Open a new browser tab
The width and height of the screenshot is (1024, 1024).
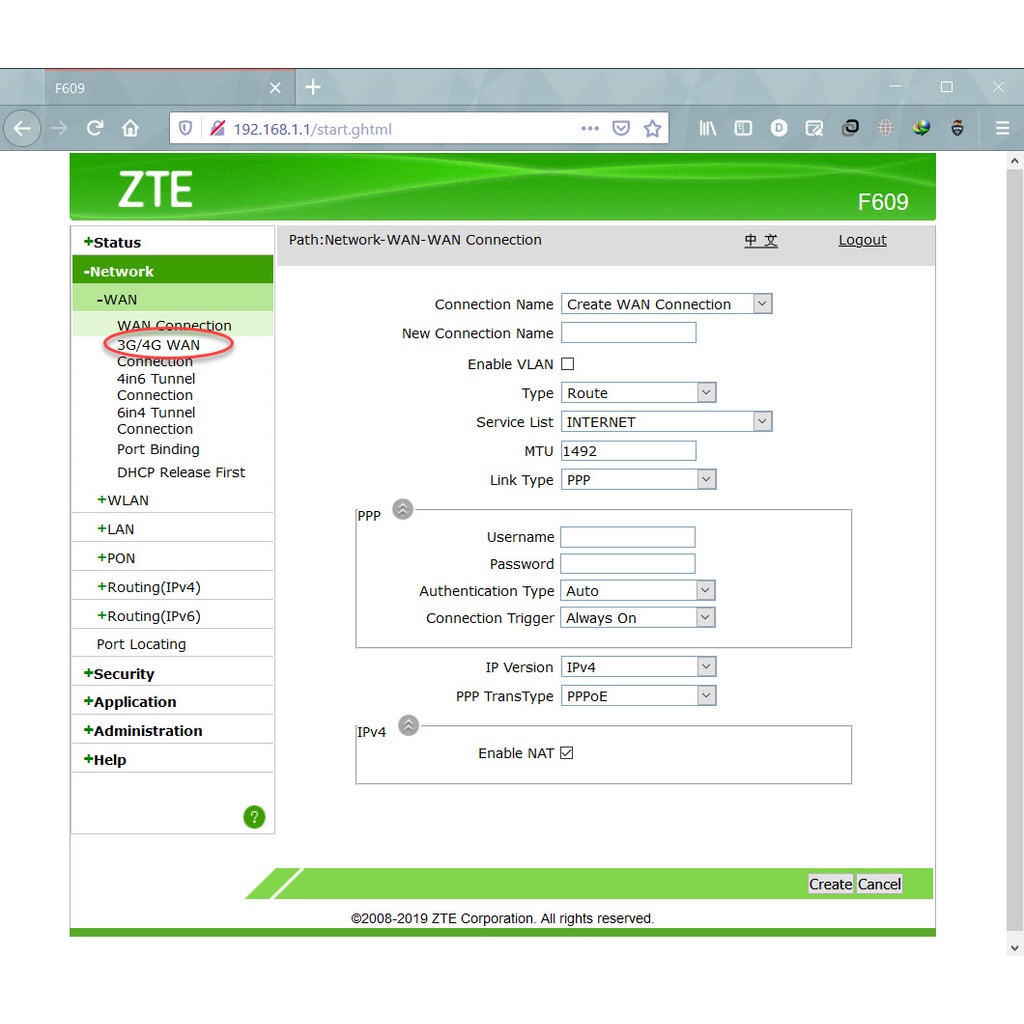(x=313, y=87)
